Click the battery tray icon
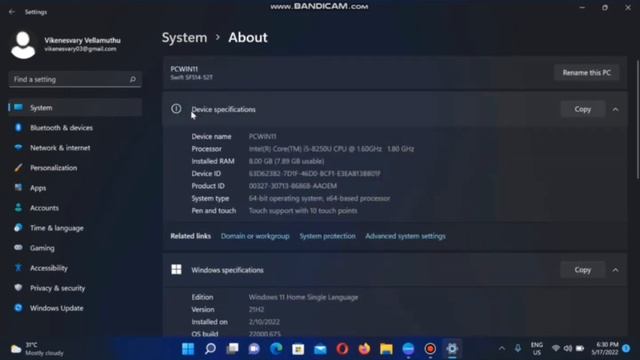Screen dimensions: 640x360 [x=580, y=349]
